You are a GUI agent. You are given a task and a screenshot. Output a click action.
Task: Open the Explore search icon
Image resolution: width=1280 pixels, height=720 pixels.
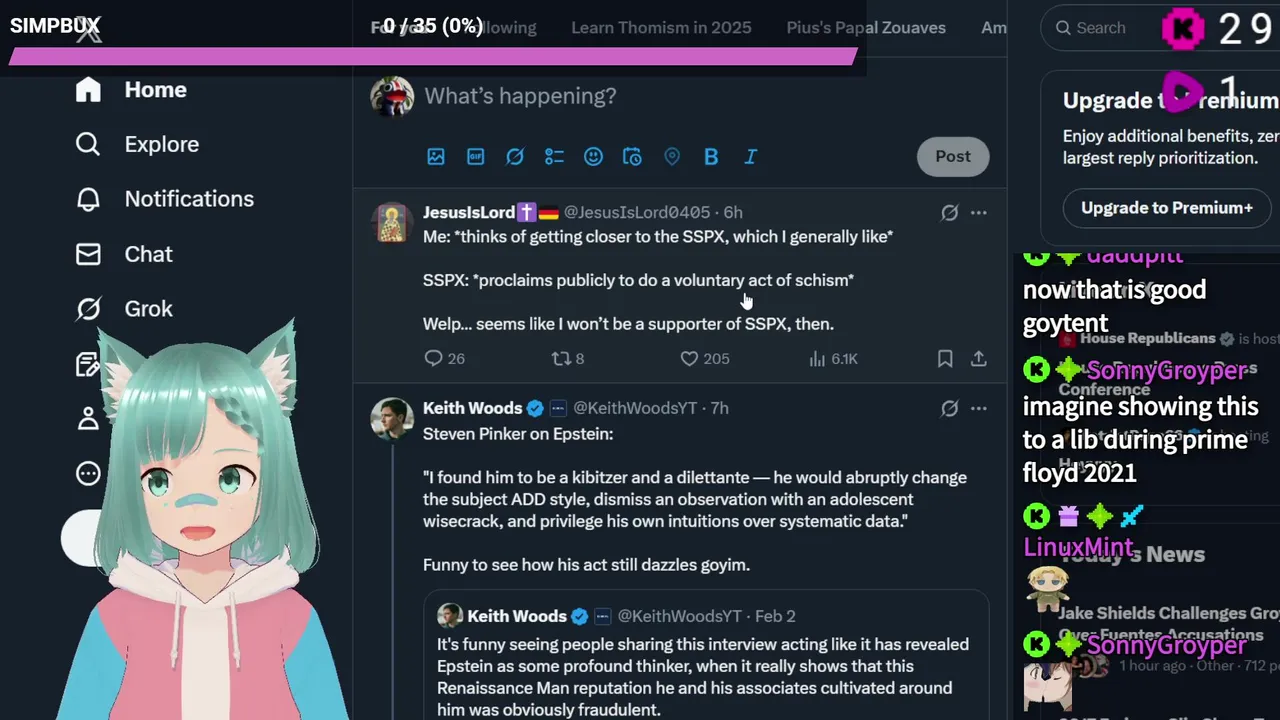(x=88, y=144)
